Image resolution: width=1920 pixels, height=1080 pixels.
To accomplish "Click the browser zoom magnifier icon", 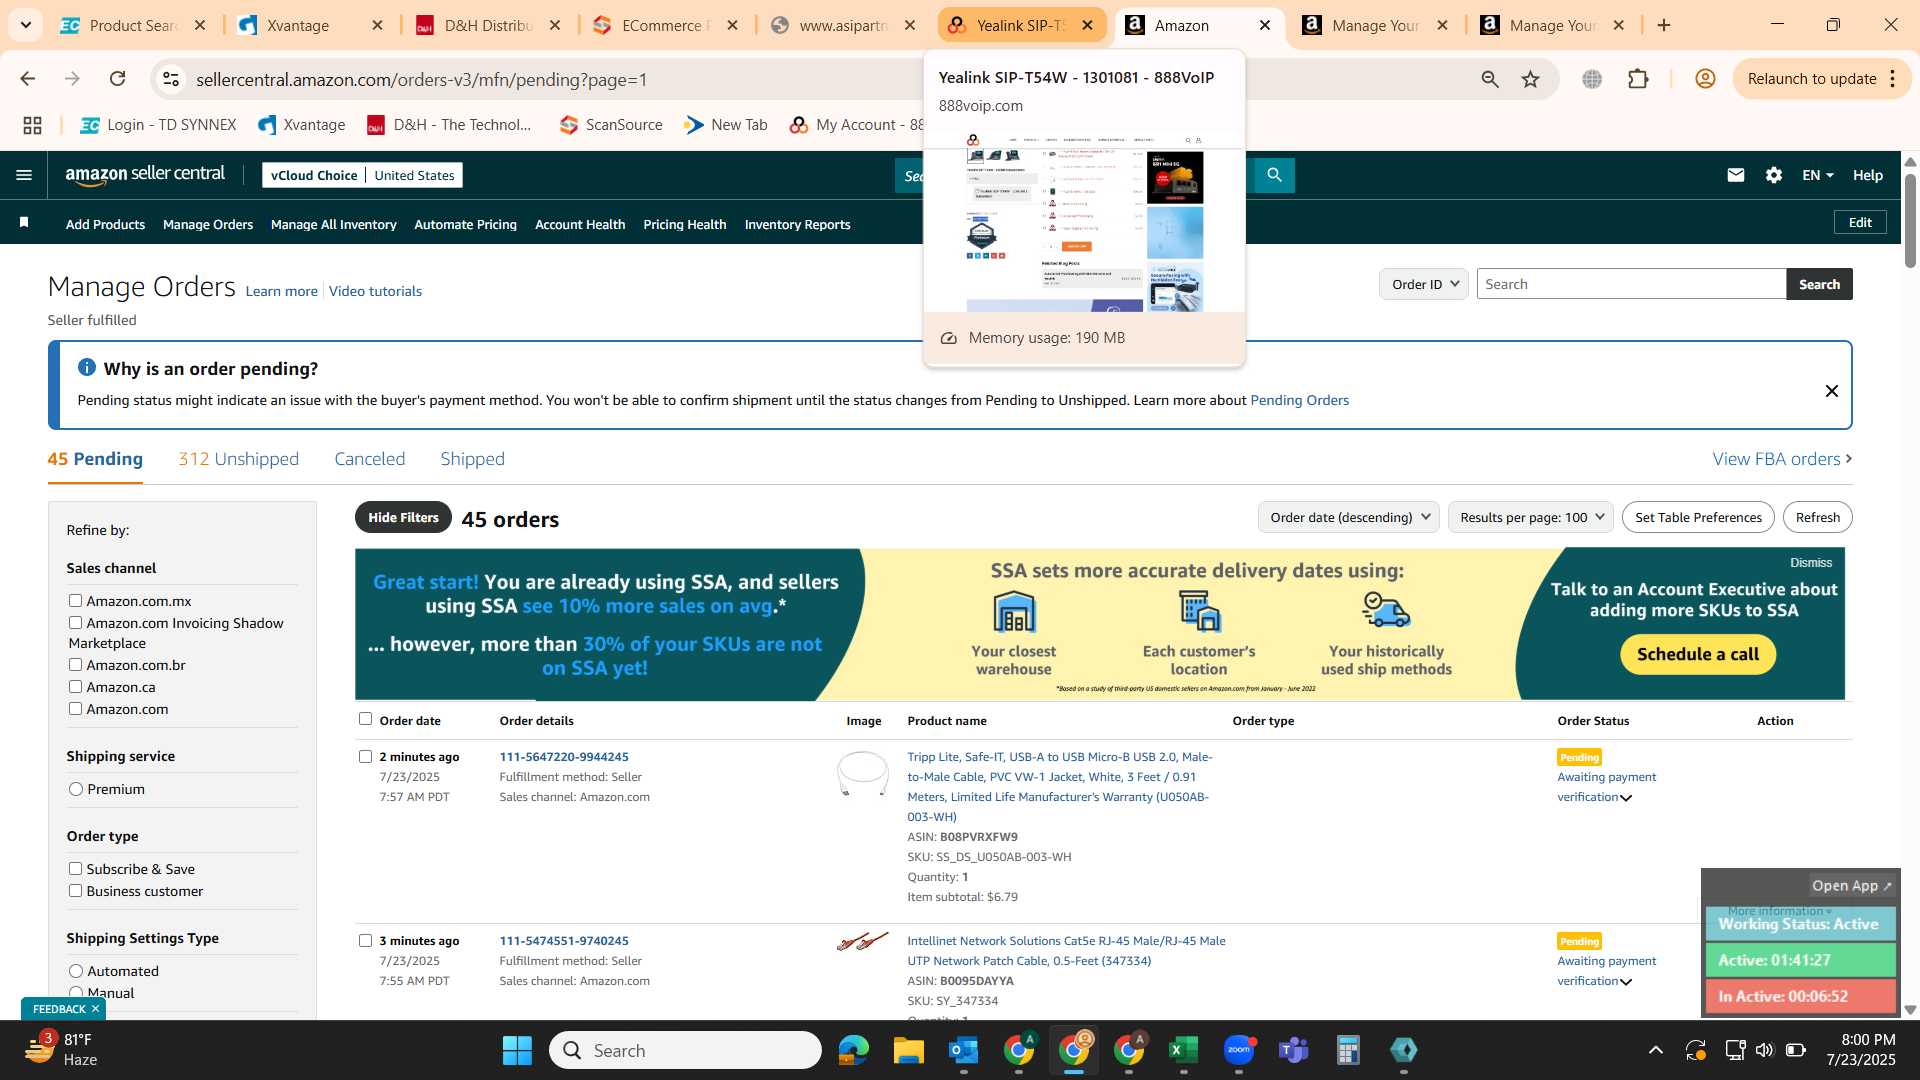I will pyautogui.click(x=1490, y=79).
